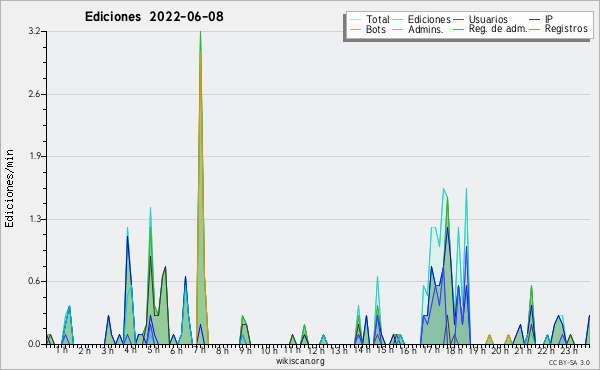Click the 'CC BY-SA 3.0' license text
The image size is (600, 370).
pyautogui.click(x=569, y=363)
